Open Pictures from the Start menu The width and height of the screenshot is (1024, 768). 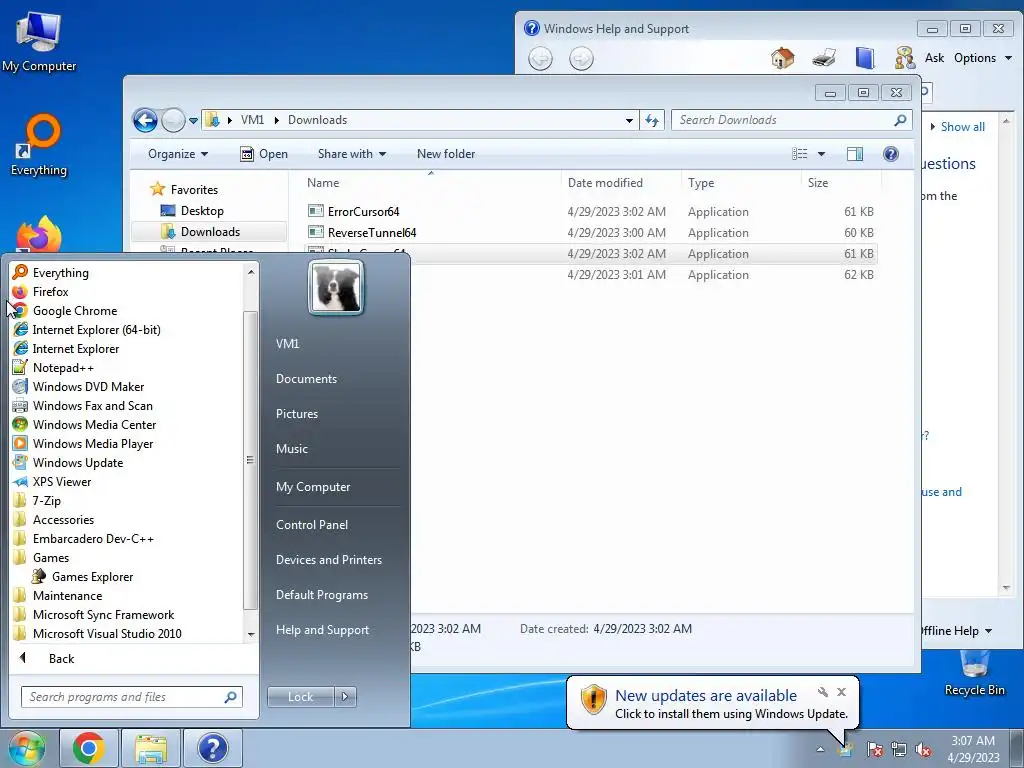(x=296, y=414)
